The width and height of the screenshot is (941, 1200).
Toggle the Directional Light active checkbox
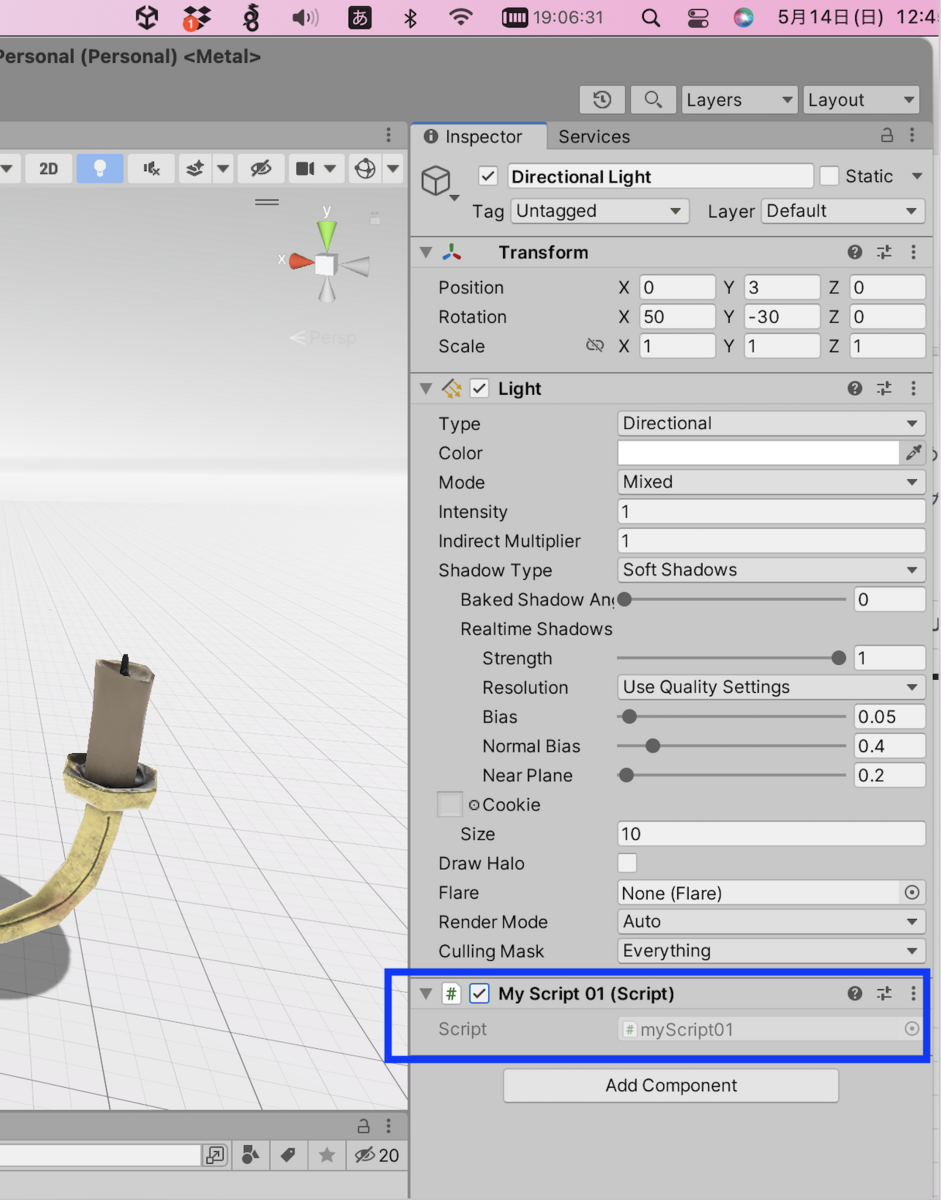(x=488, y=176)
